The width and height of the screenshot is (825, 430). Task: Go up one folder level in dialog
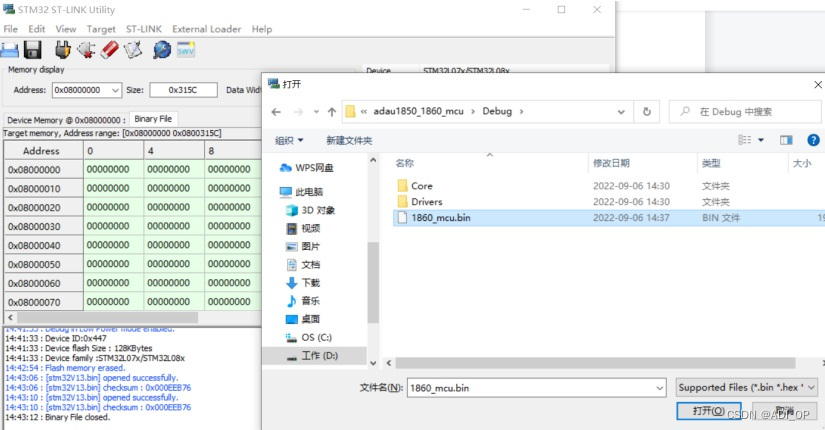pyautogui.click(x=331, y=112)
